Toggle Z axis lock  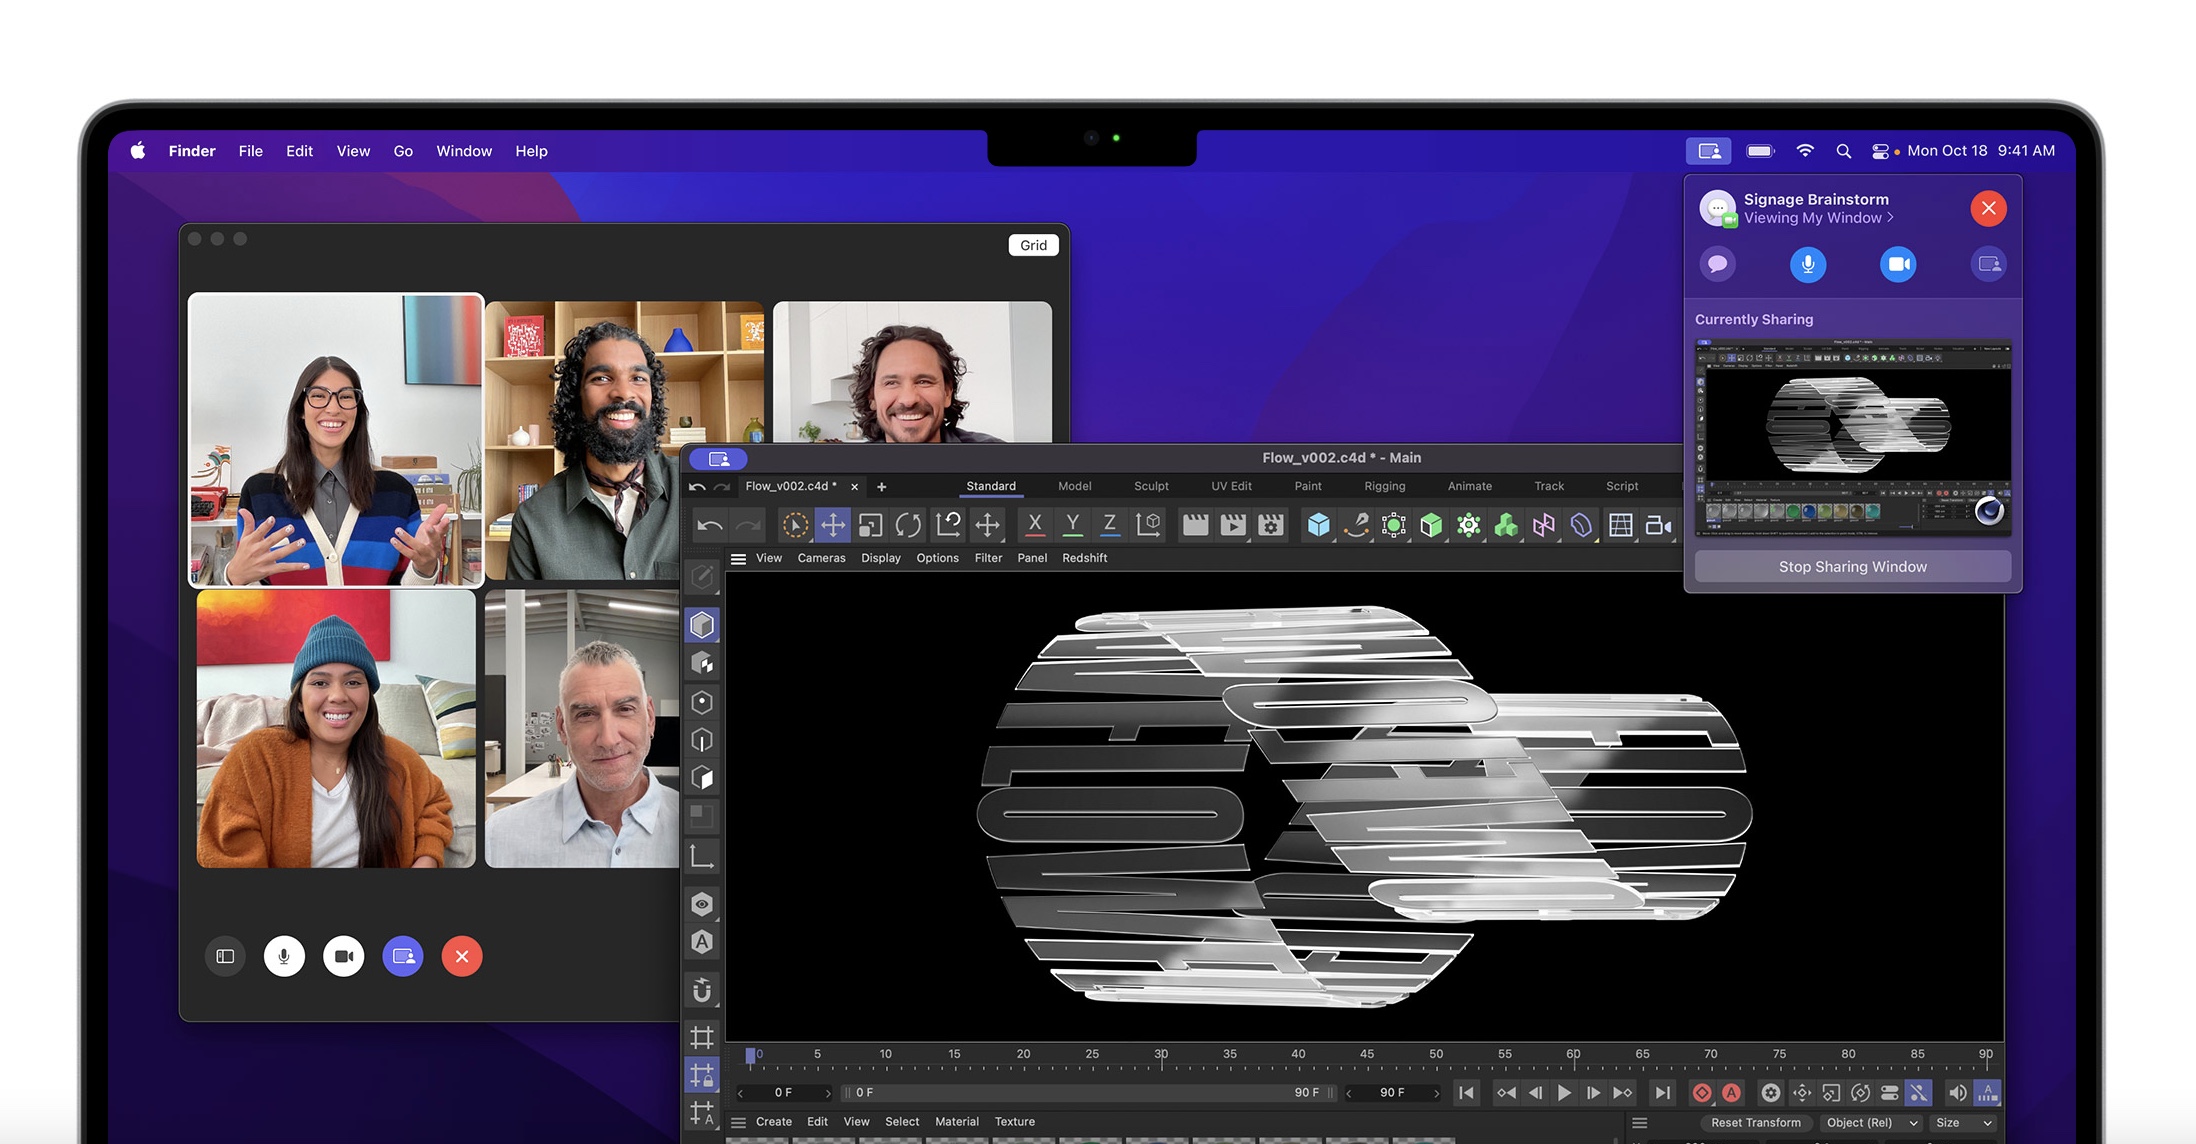coord(1109,524)
